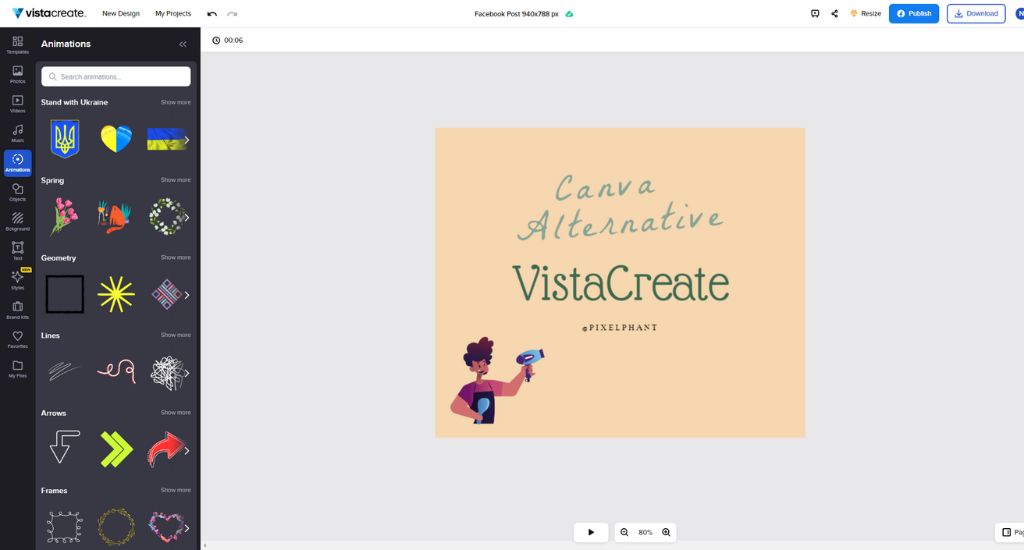Viewport: 1024px width, 550px height.
Task: Click the 80% zoom level value
Action: (645, 532)
